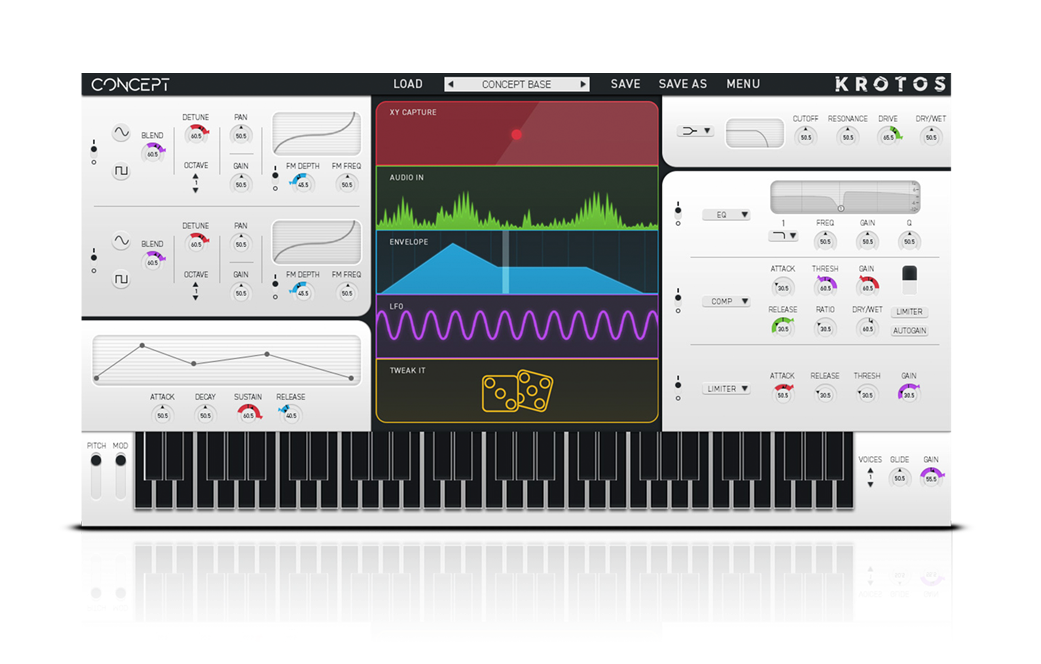Click oscillator 1 Detune knob
The height and width of the screenshot is (664, 1041).
tap(197, 135)
